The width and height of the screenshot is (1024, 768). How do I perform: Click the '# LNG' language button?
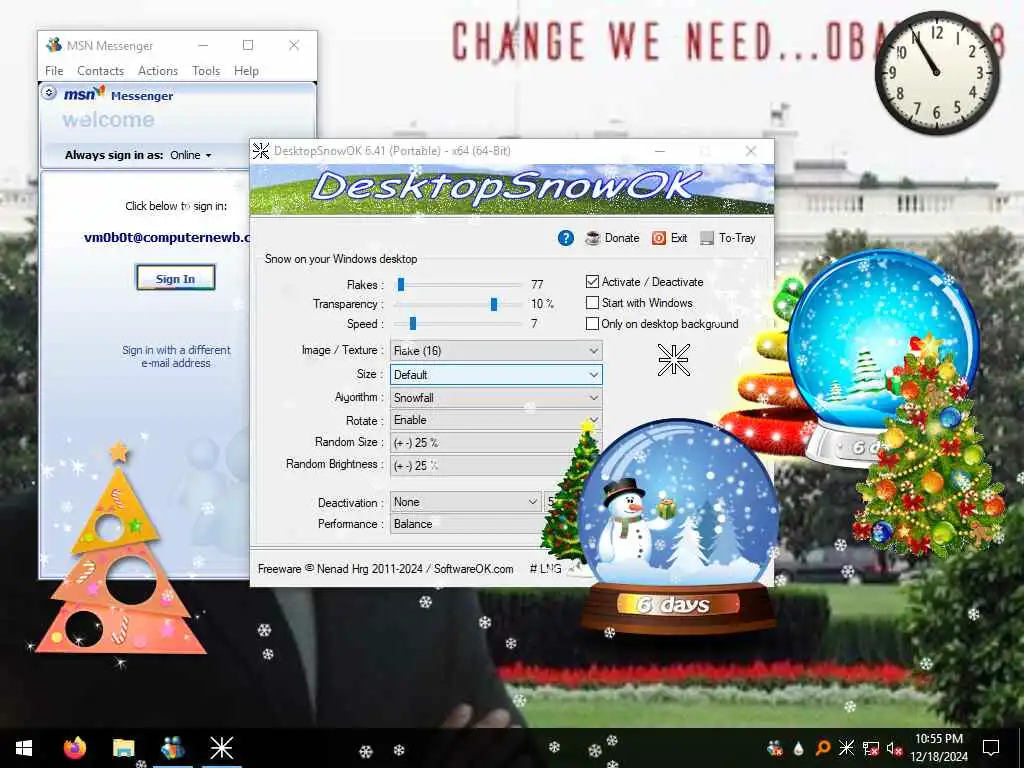pos(545,569)
